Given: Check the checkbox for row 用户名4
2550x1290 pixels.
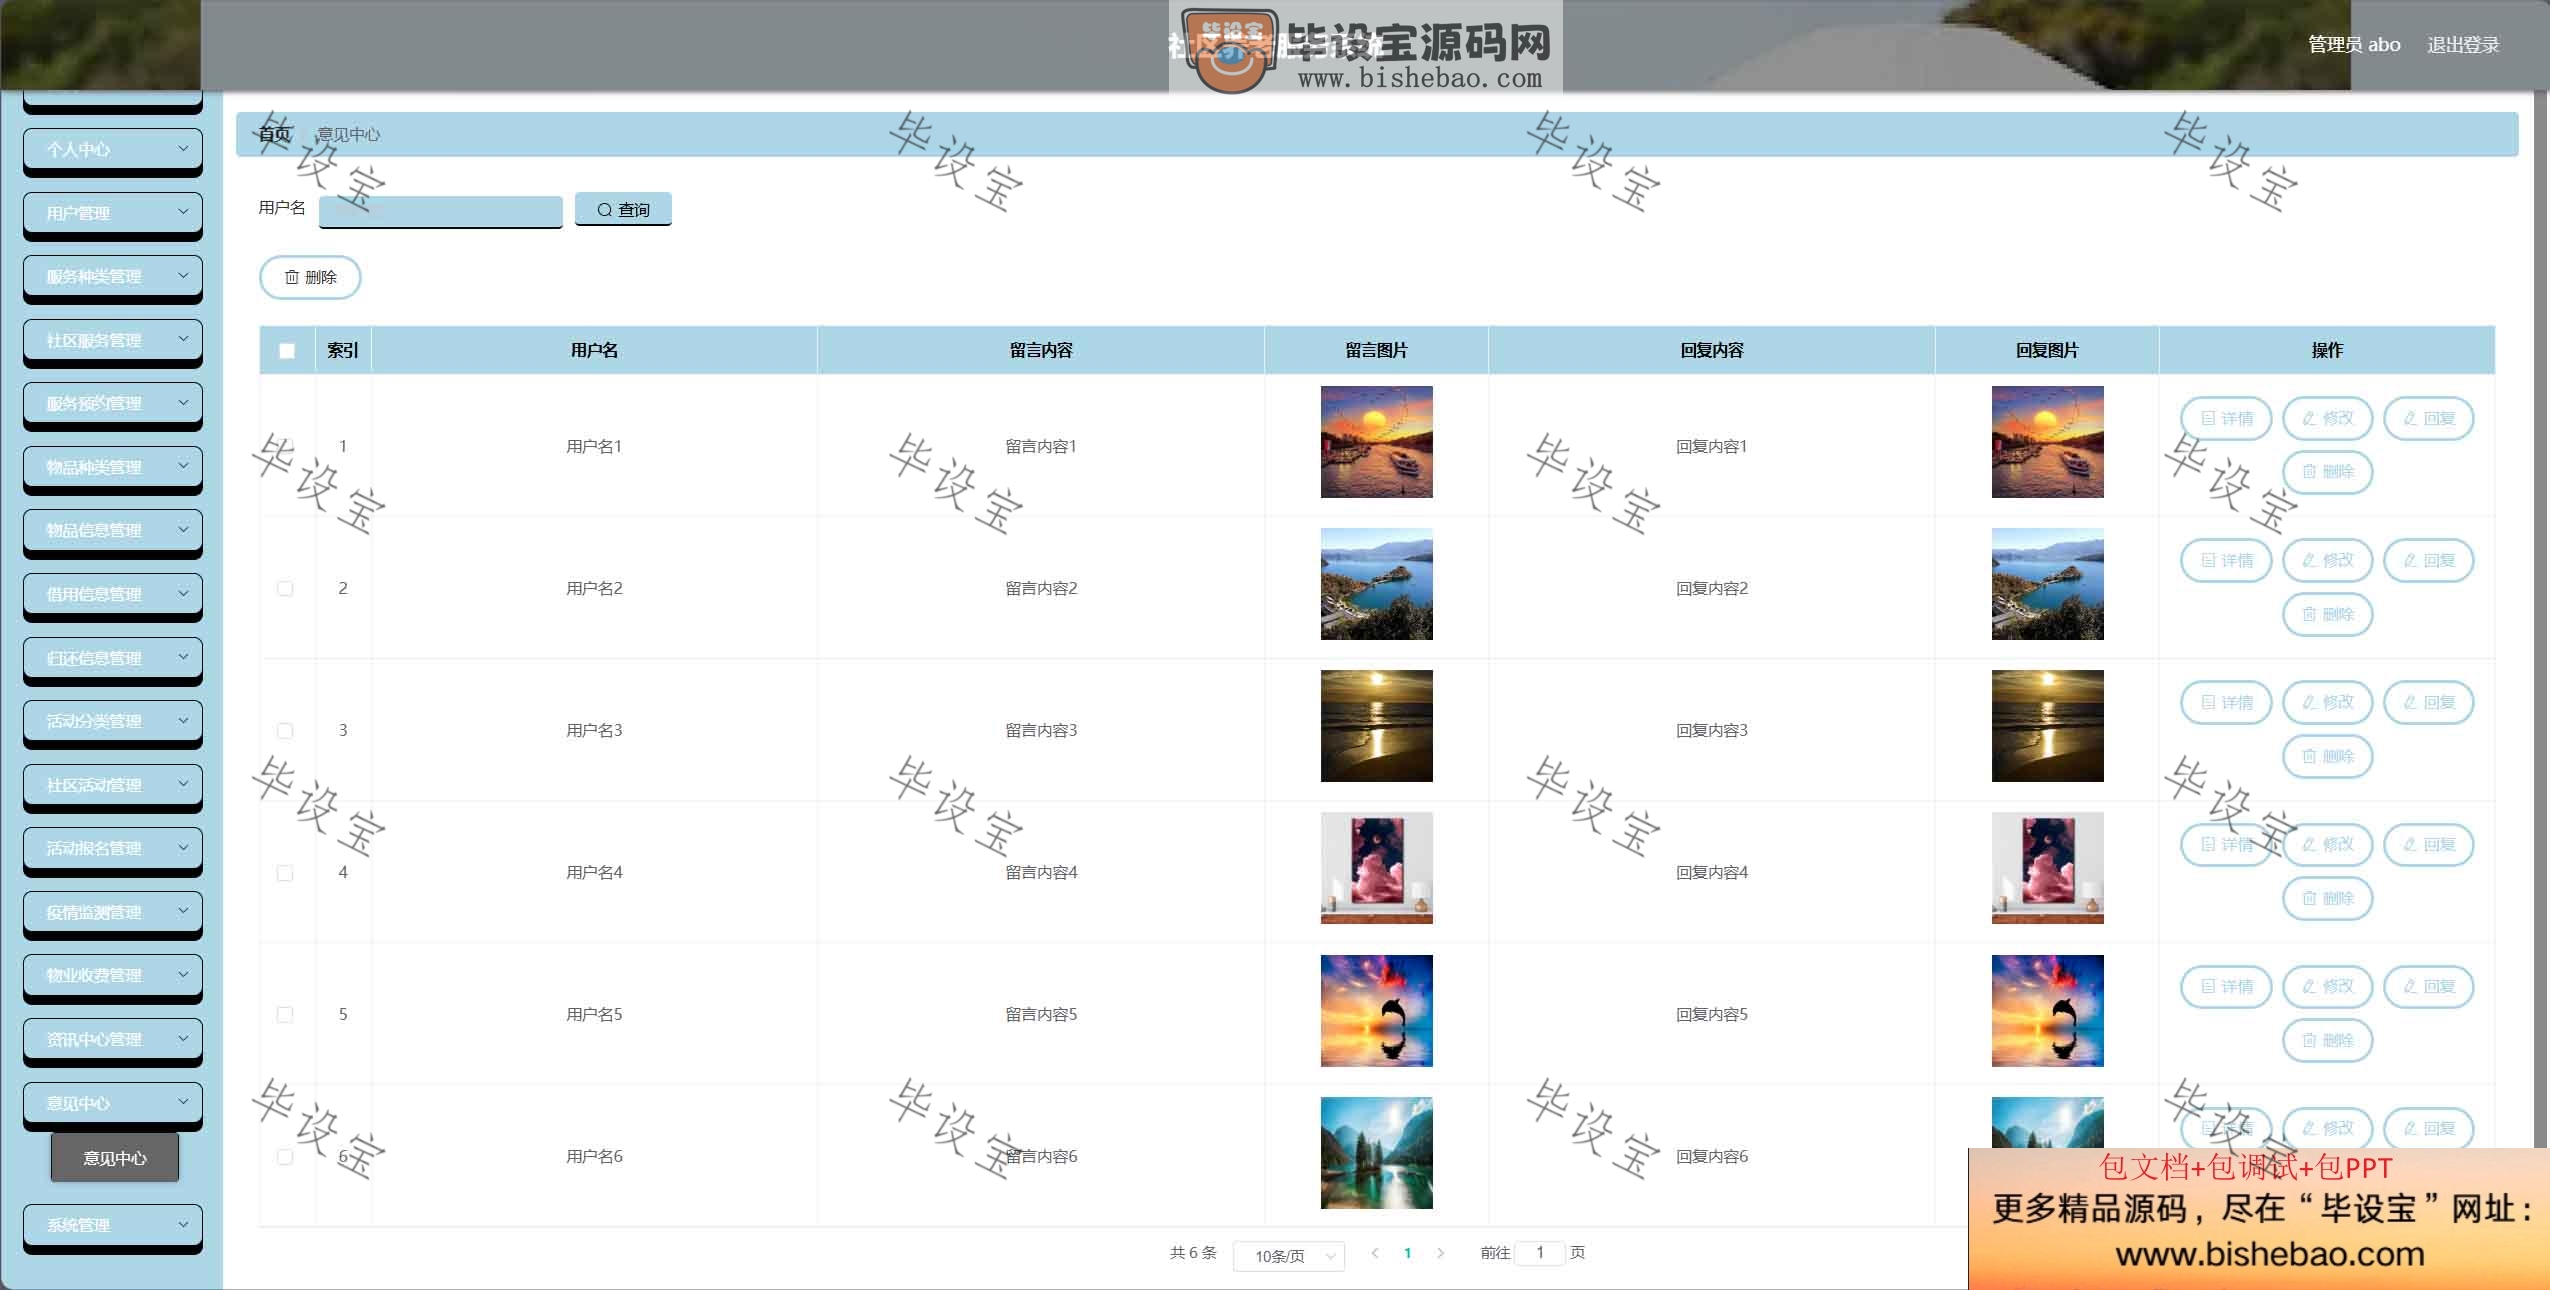Looking at the screenshot, I should [285, 872].
